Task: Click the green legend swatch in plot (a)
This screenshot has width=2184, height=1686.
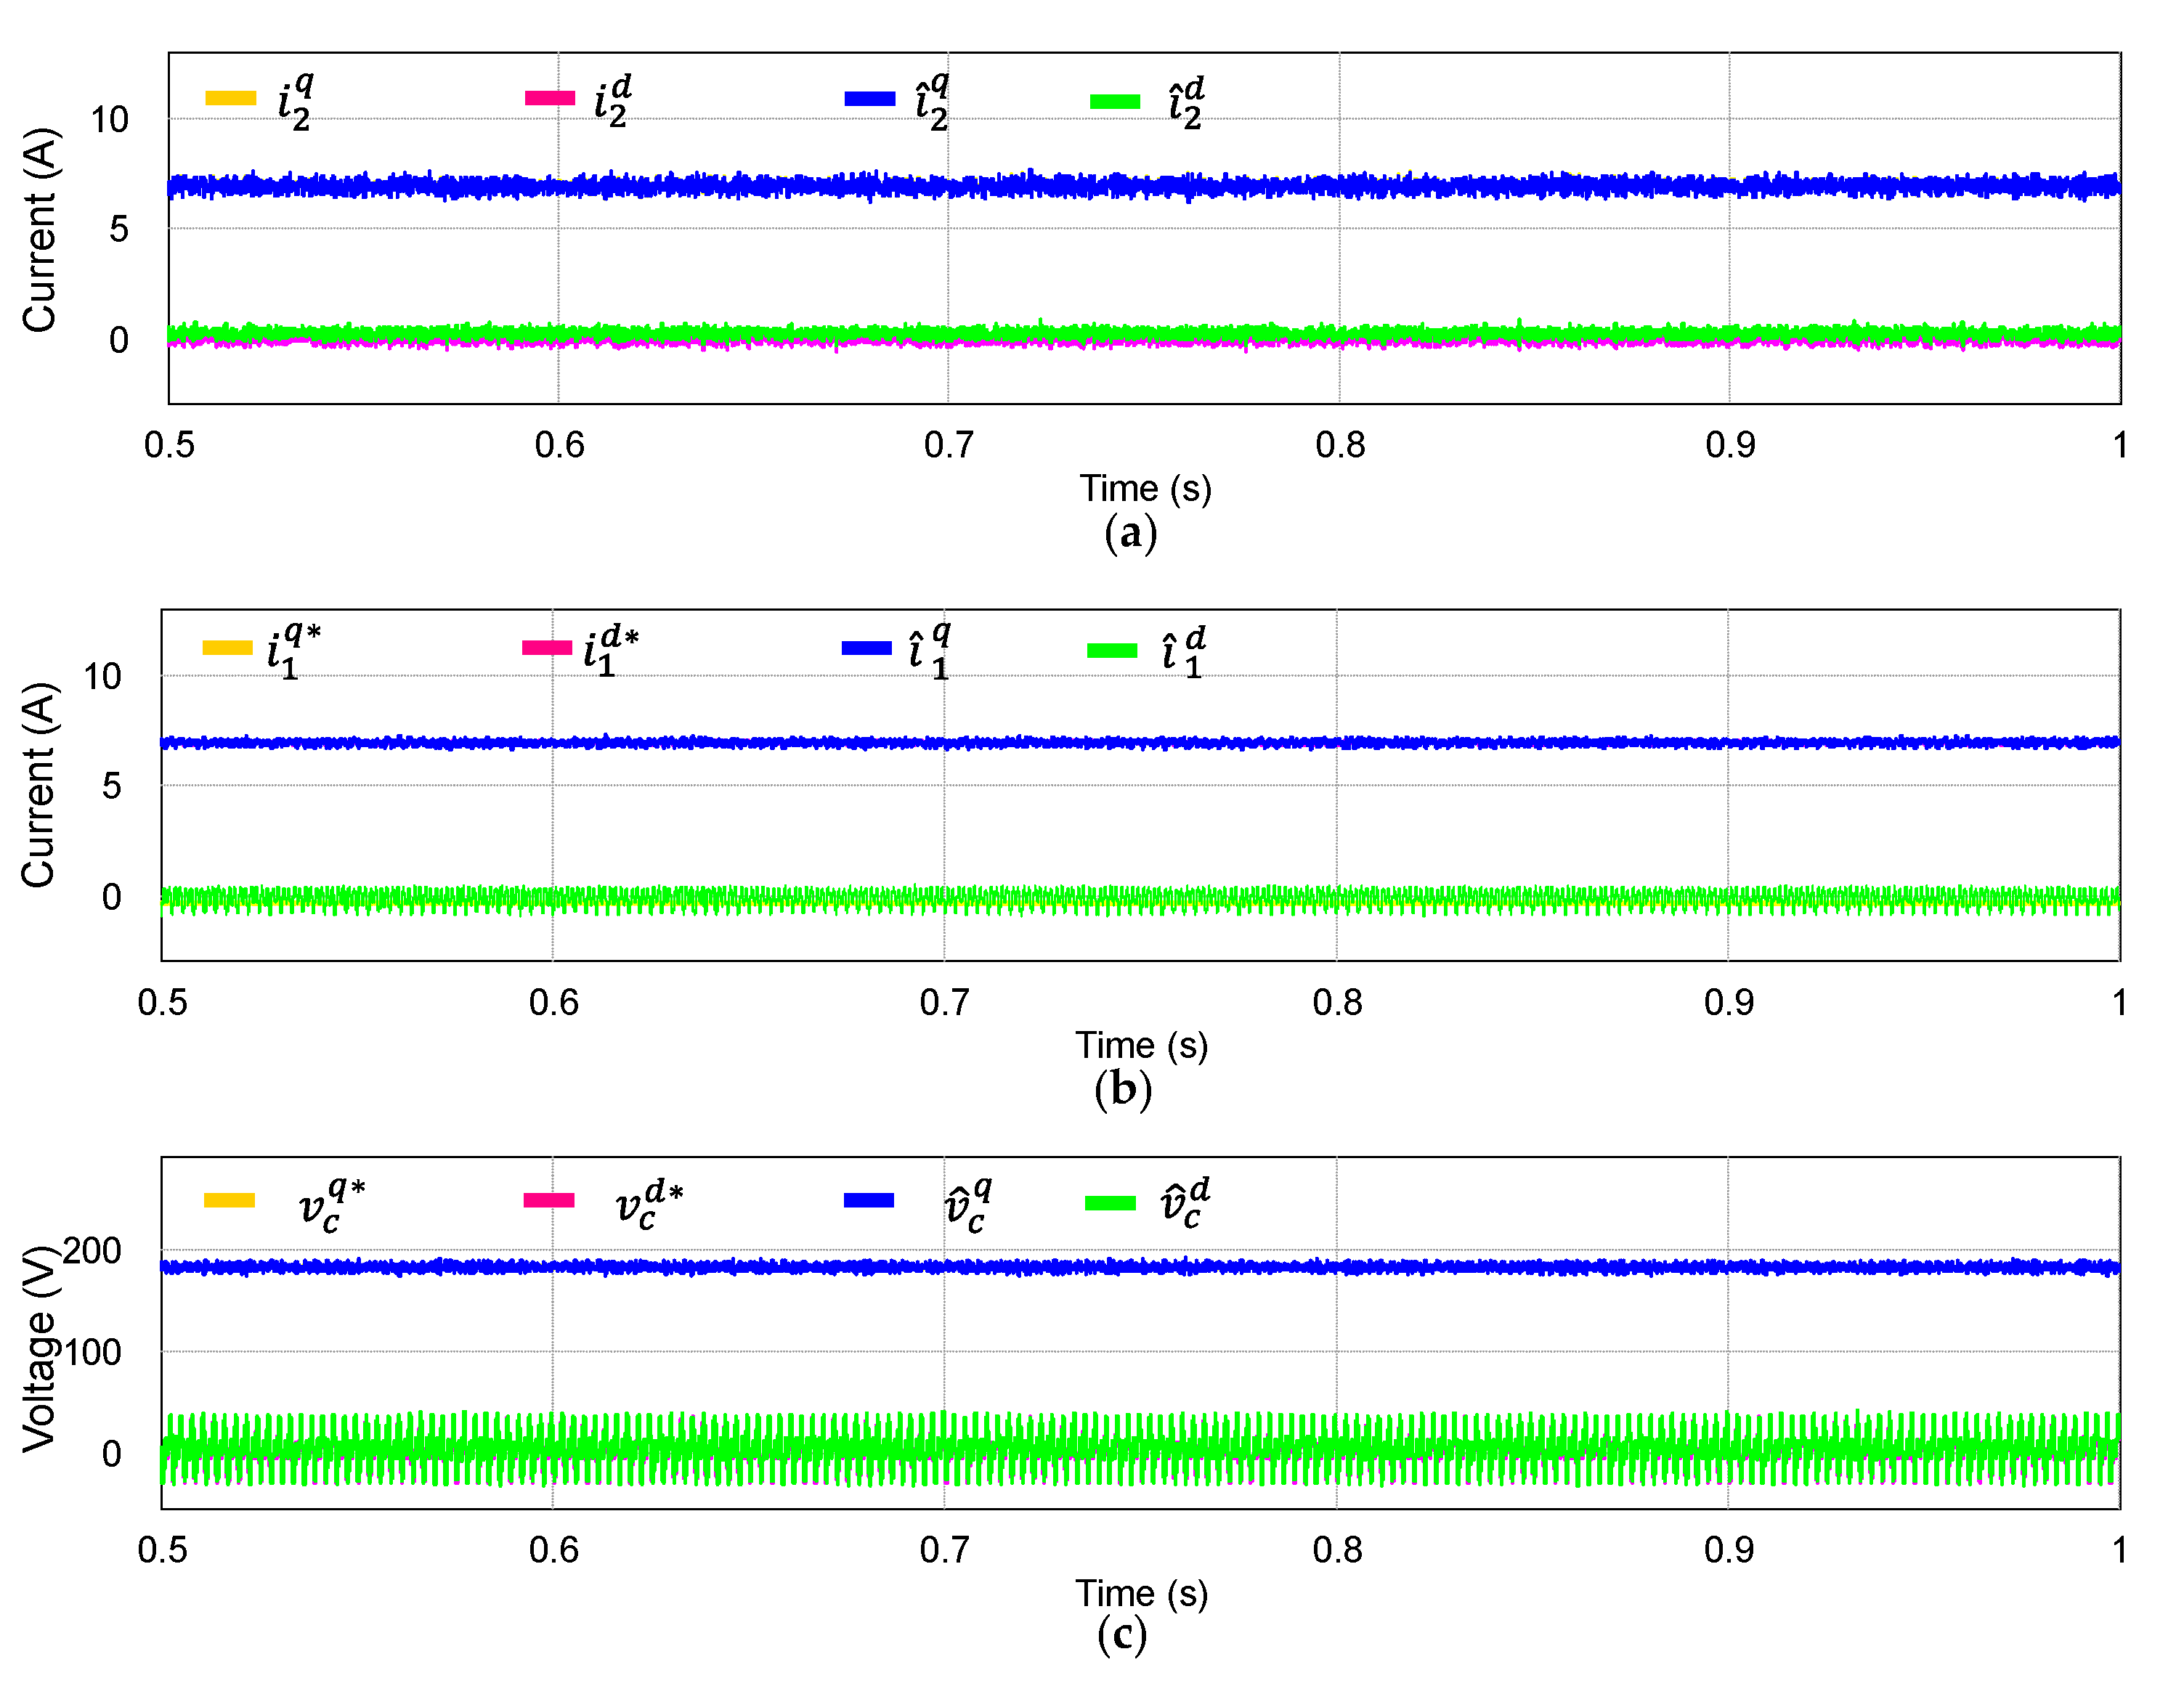Action: 1115,101
